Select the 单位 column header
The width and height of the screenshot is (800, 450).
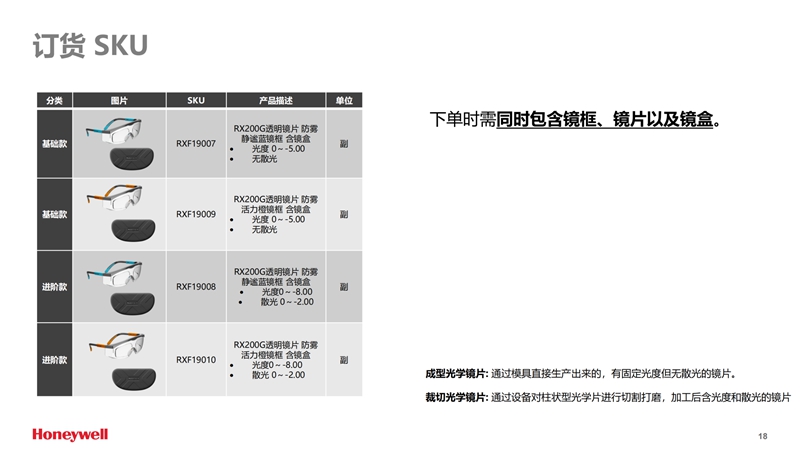(x=344, y=100)
